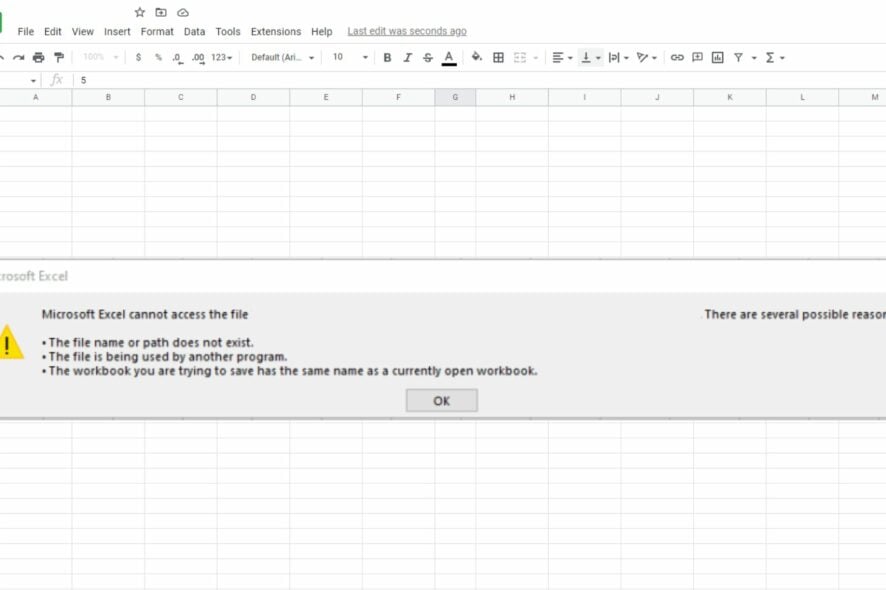Open the Edit menu
Viewport: 886px width, 590px height.
pos(53,32)
